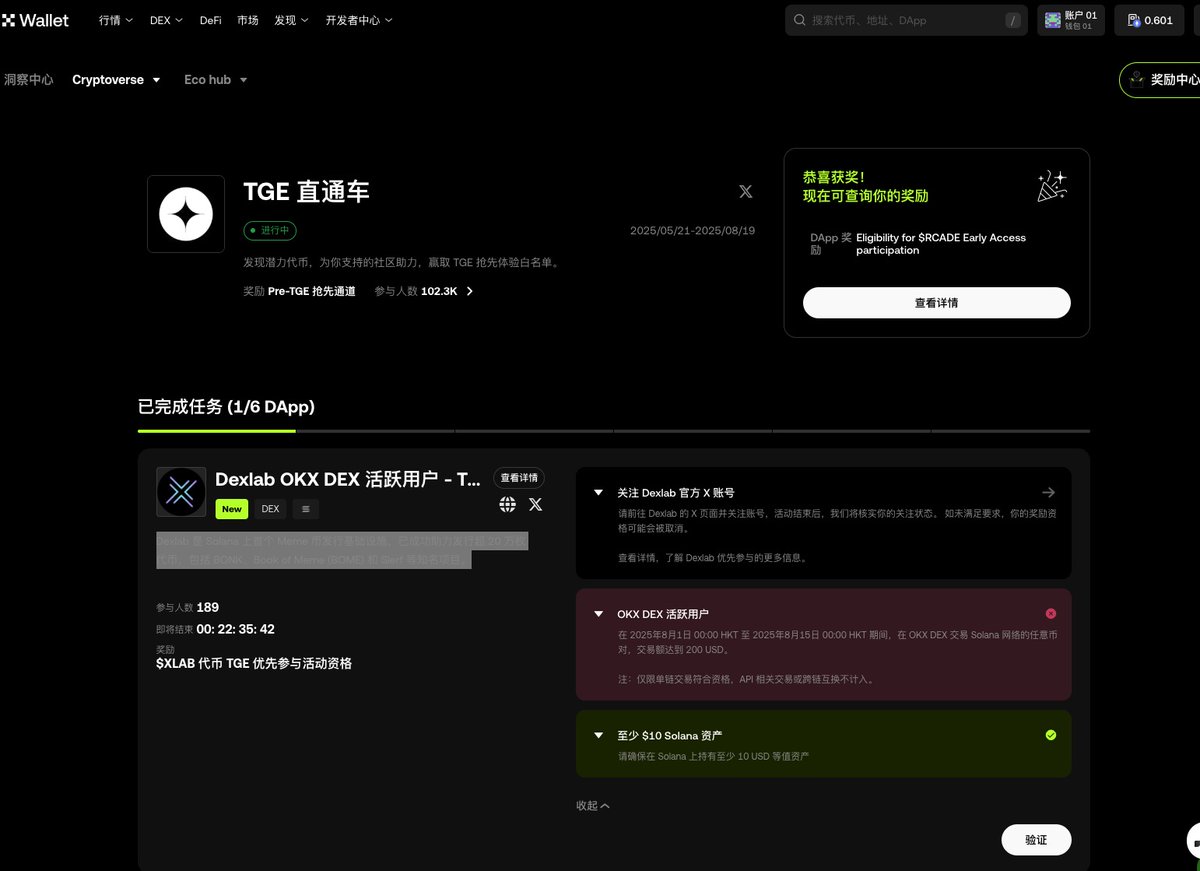Click the red error icon on OKX DEX 活跃用户
Viewport: 1200px width, 871px height.
click(1051, 613)
